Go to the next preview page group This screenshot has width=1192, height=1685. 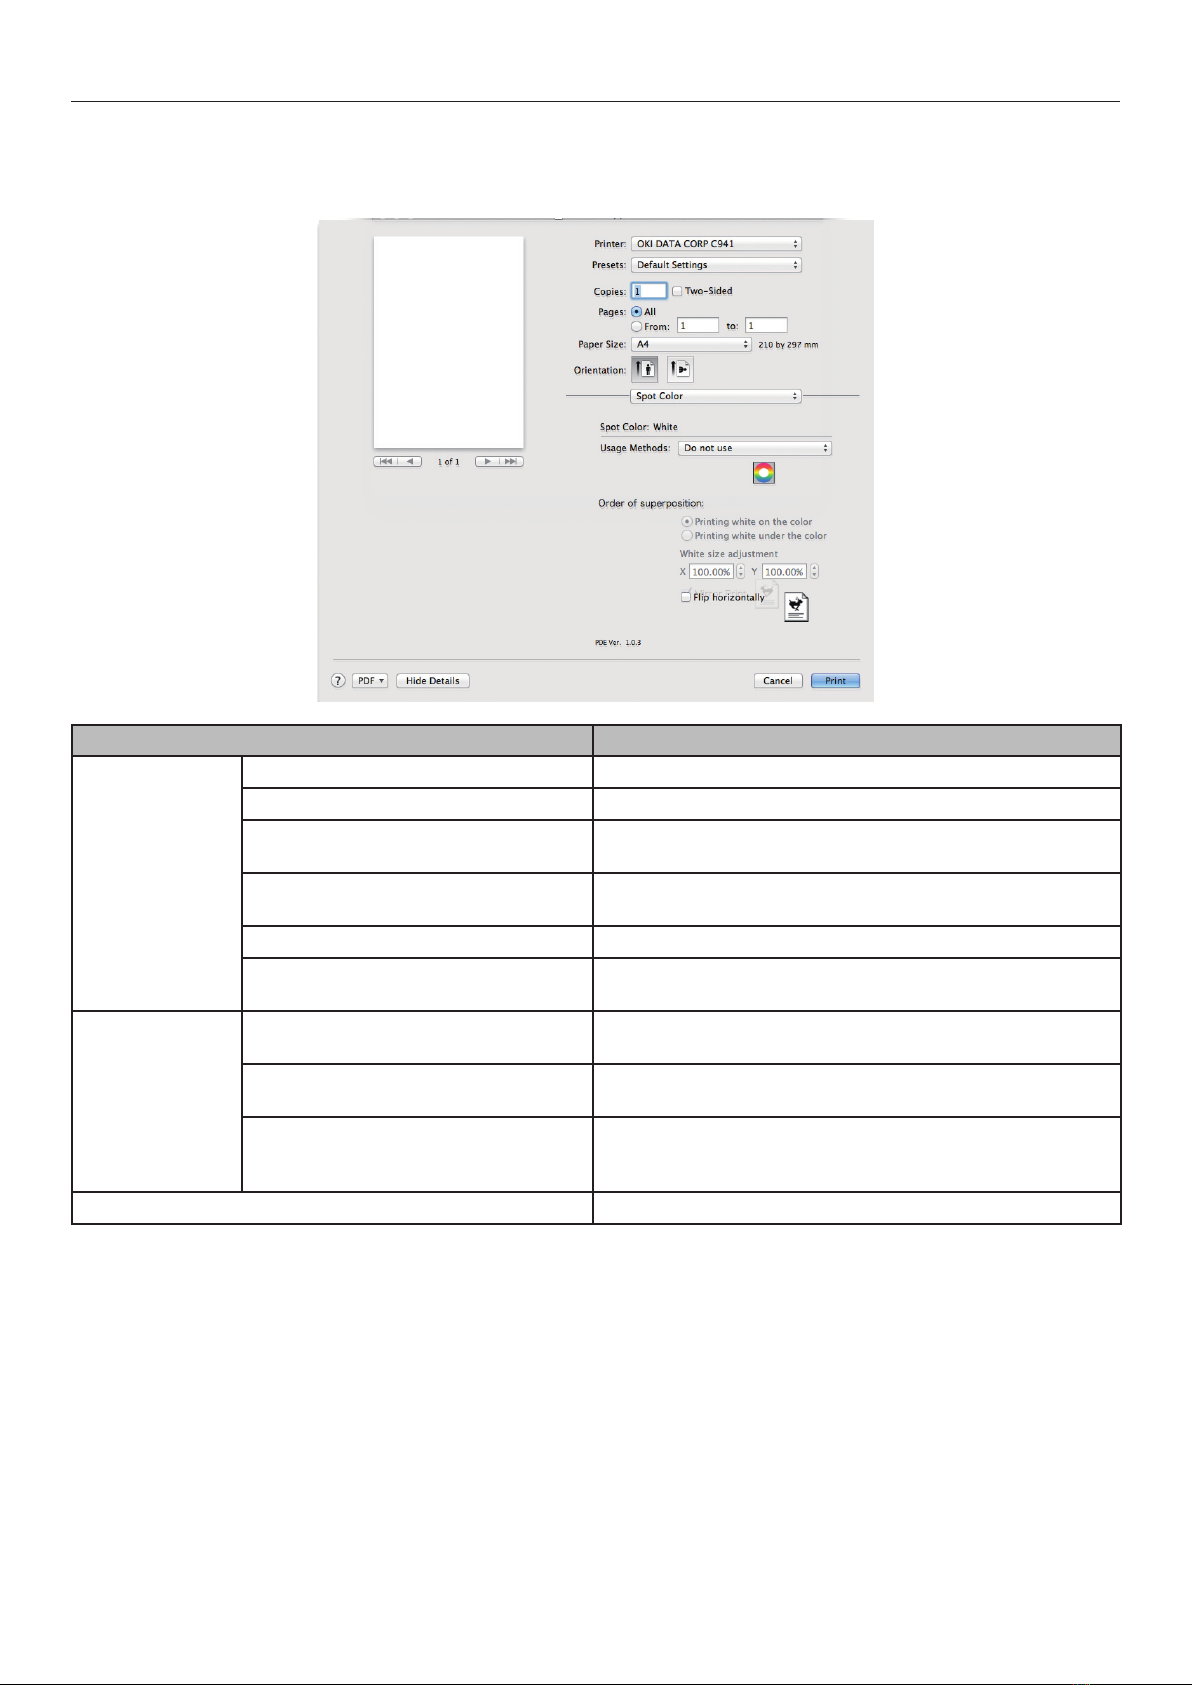[499, 461]
